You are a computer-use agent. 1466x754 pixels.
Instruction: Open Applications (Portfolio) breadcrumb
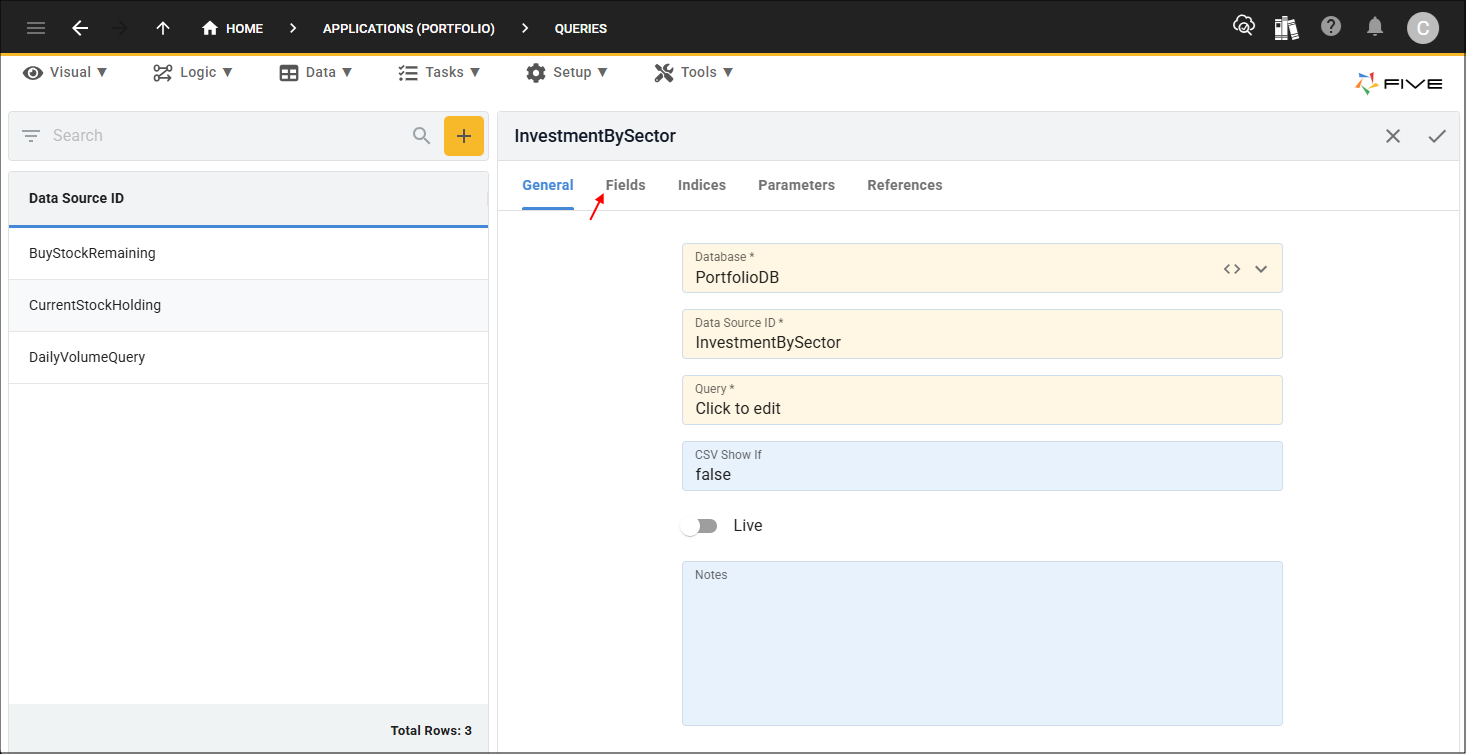409,29
